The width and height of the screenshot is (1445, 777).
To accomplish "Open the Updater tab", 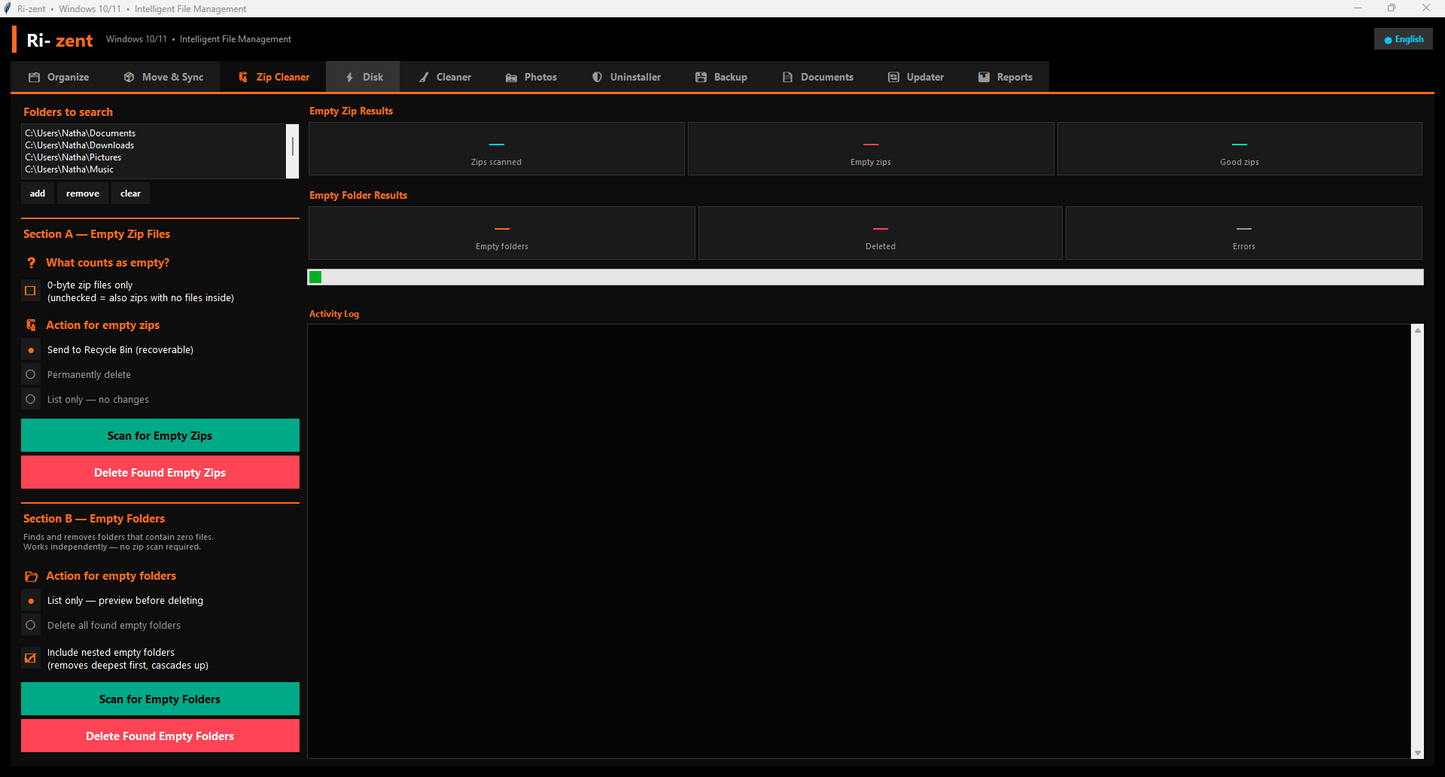I will point(916,77).
